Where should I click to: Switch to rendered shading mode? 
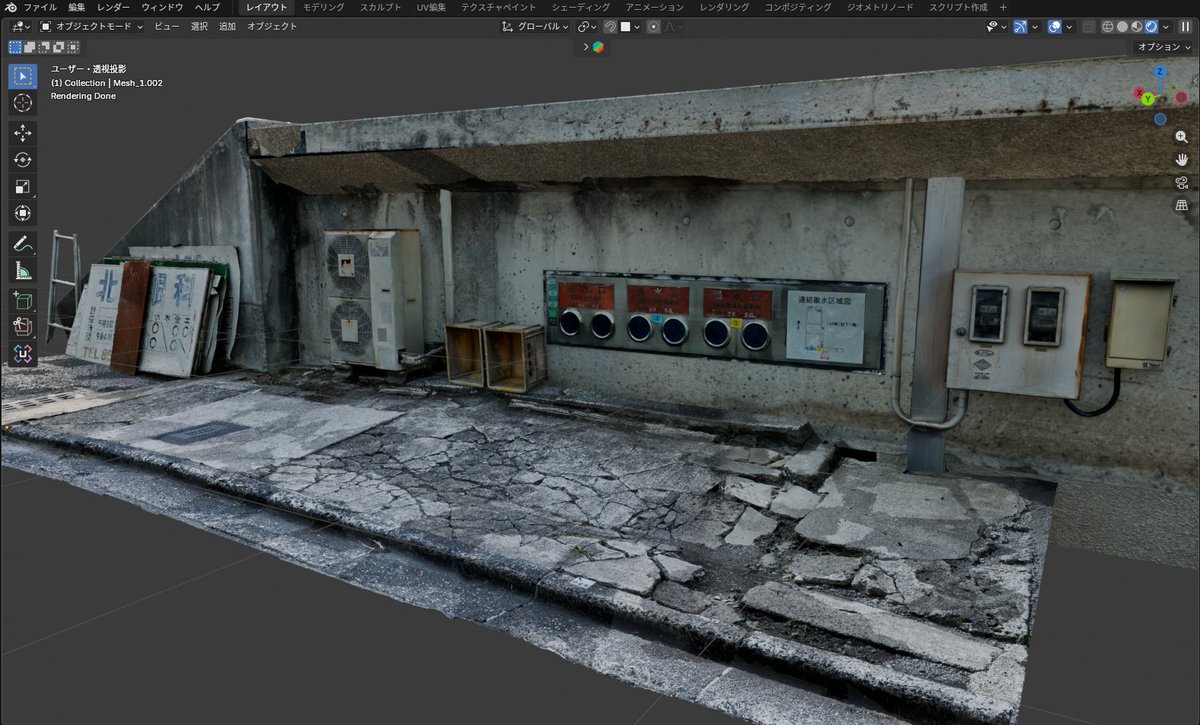1151,27
